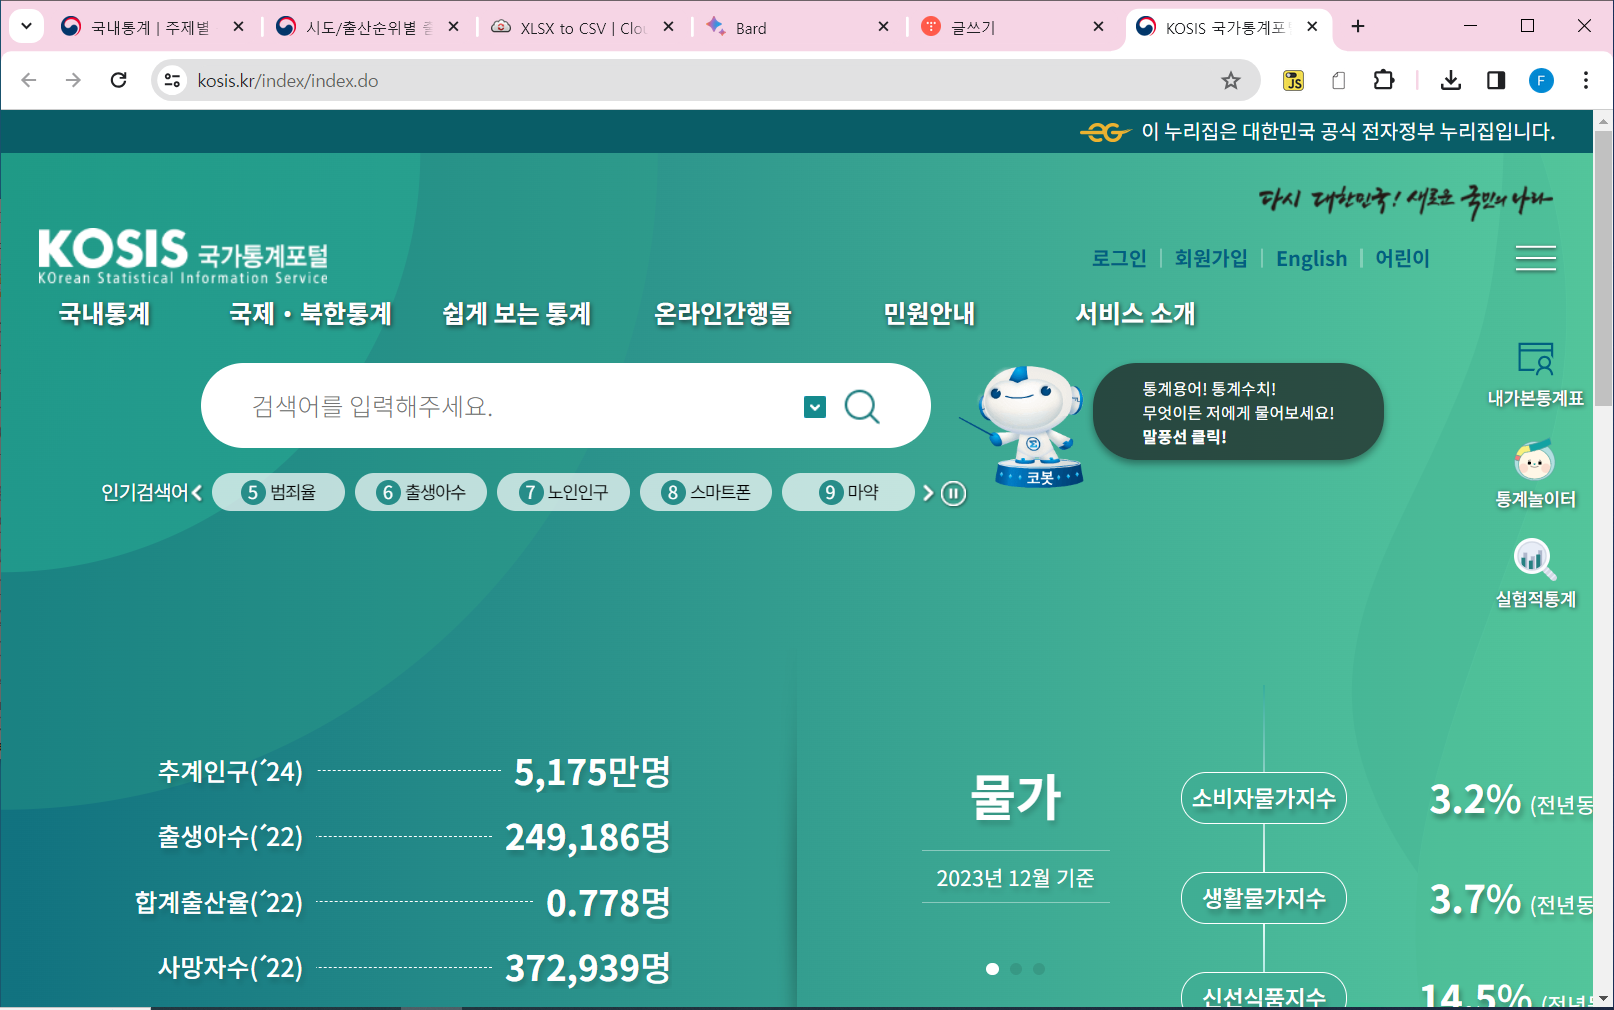Select popular keyword 출생아수
This screenshot has height=1010, width=1614.
coord(421,492)
